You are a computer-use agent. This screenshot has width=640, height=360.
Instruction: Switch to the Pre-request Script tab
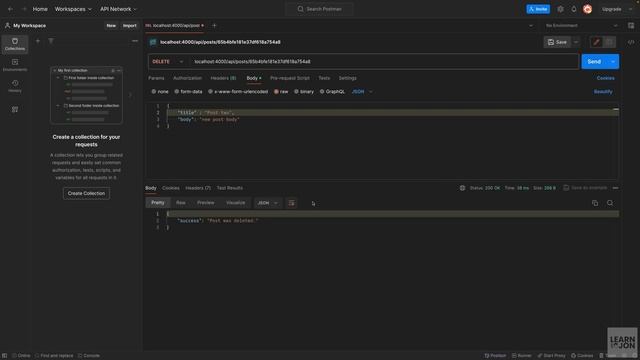click(x=290, y=78)
